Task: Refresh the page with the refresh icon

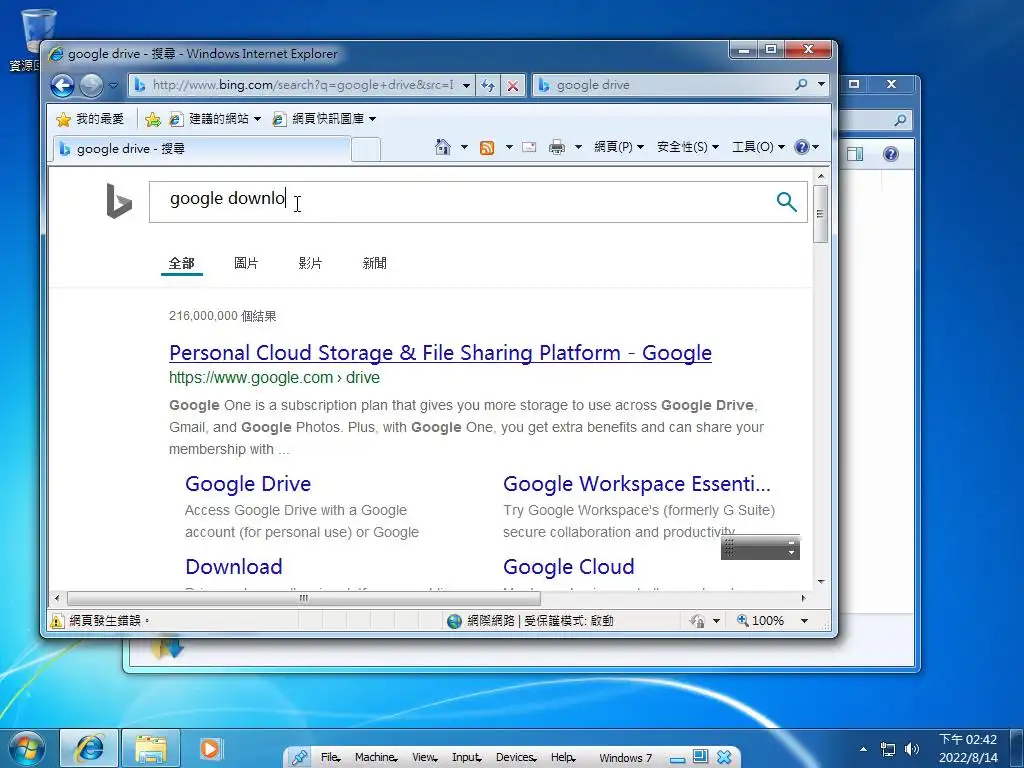Action: coord(488,86)
